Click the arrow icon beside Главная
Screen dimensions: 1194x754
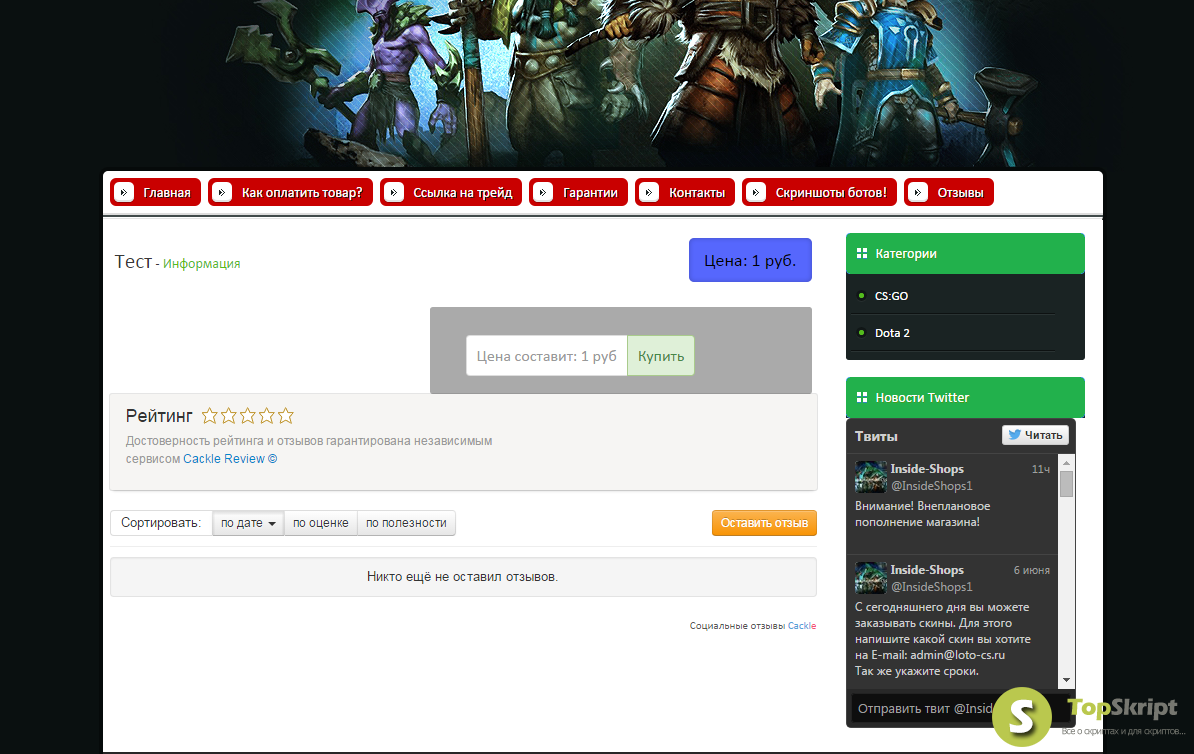click(x=124, y=193)
